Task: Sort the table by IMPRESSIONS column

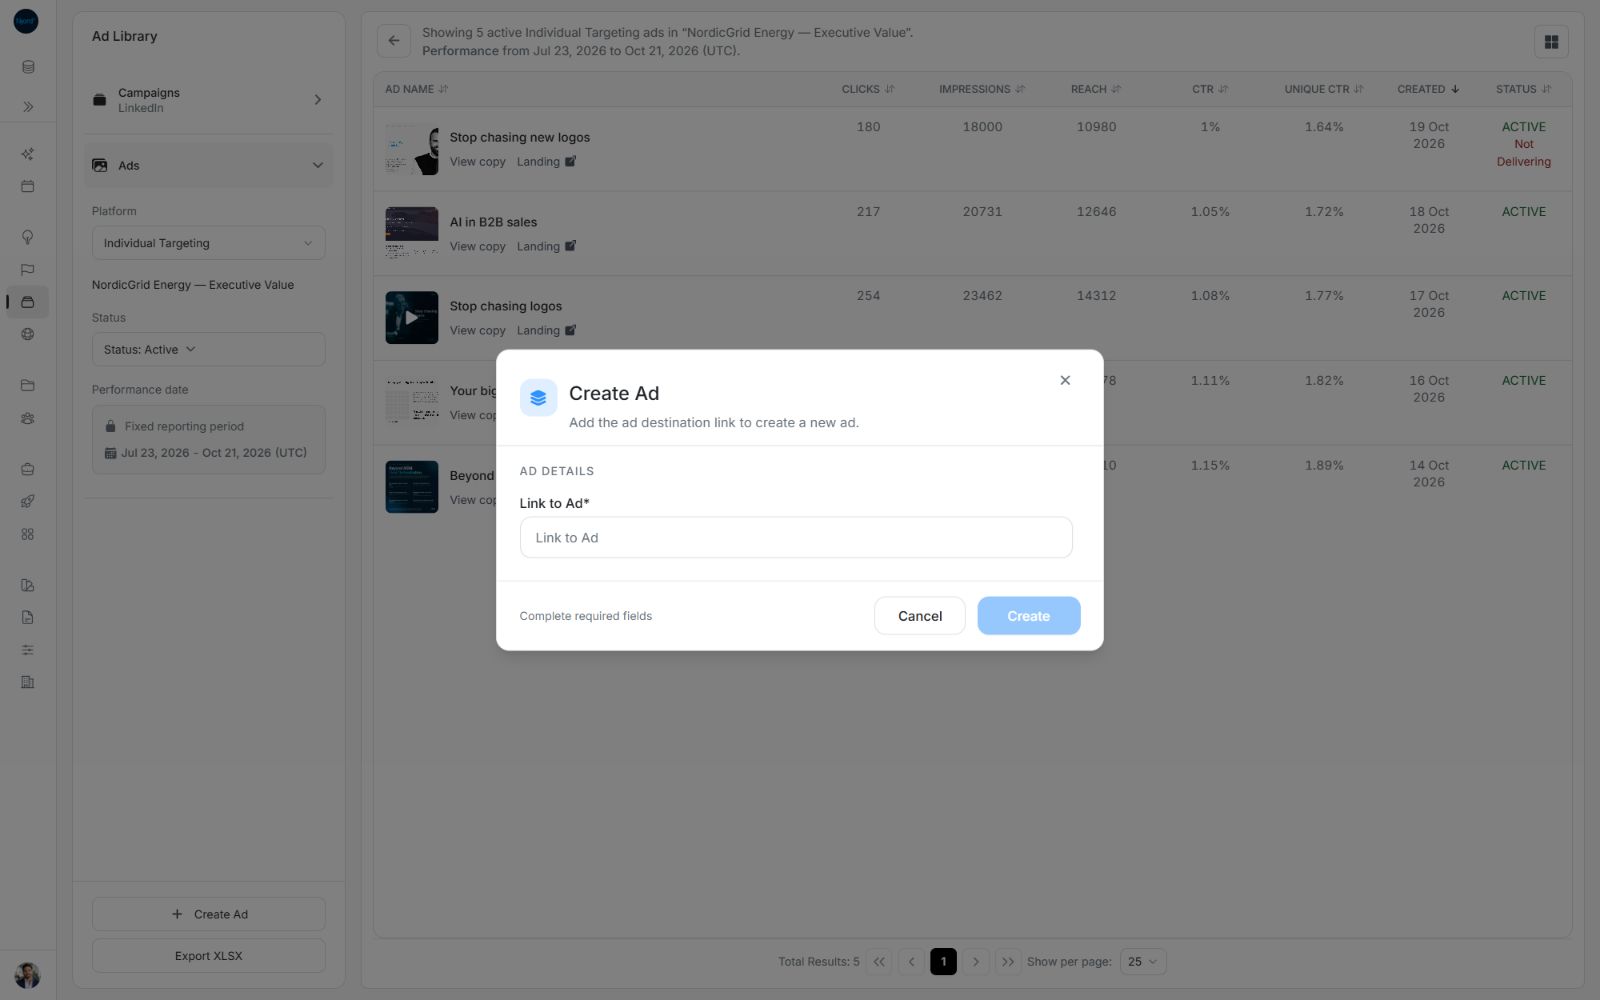Action: 982,89
